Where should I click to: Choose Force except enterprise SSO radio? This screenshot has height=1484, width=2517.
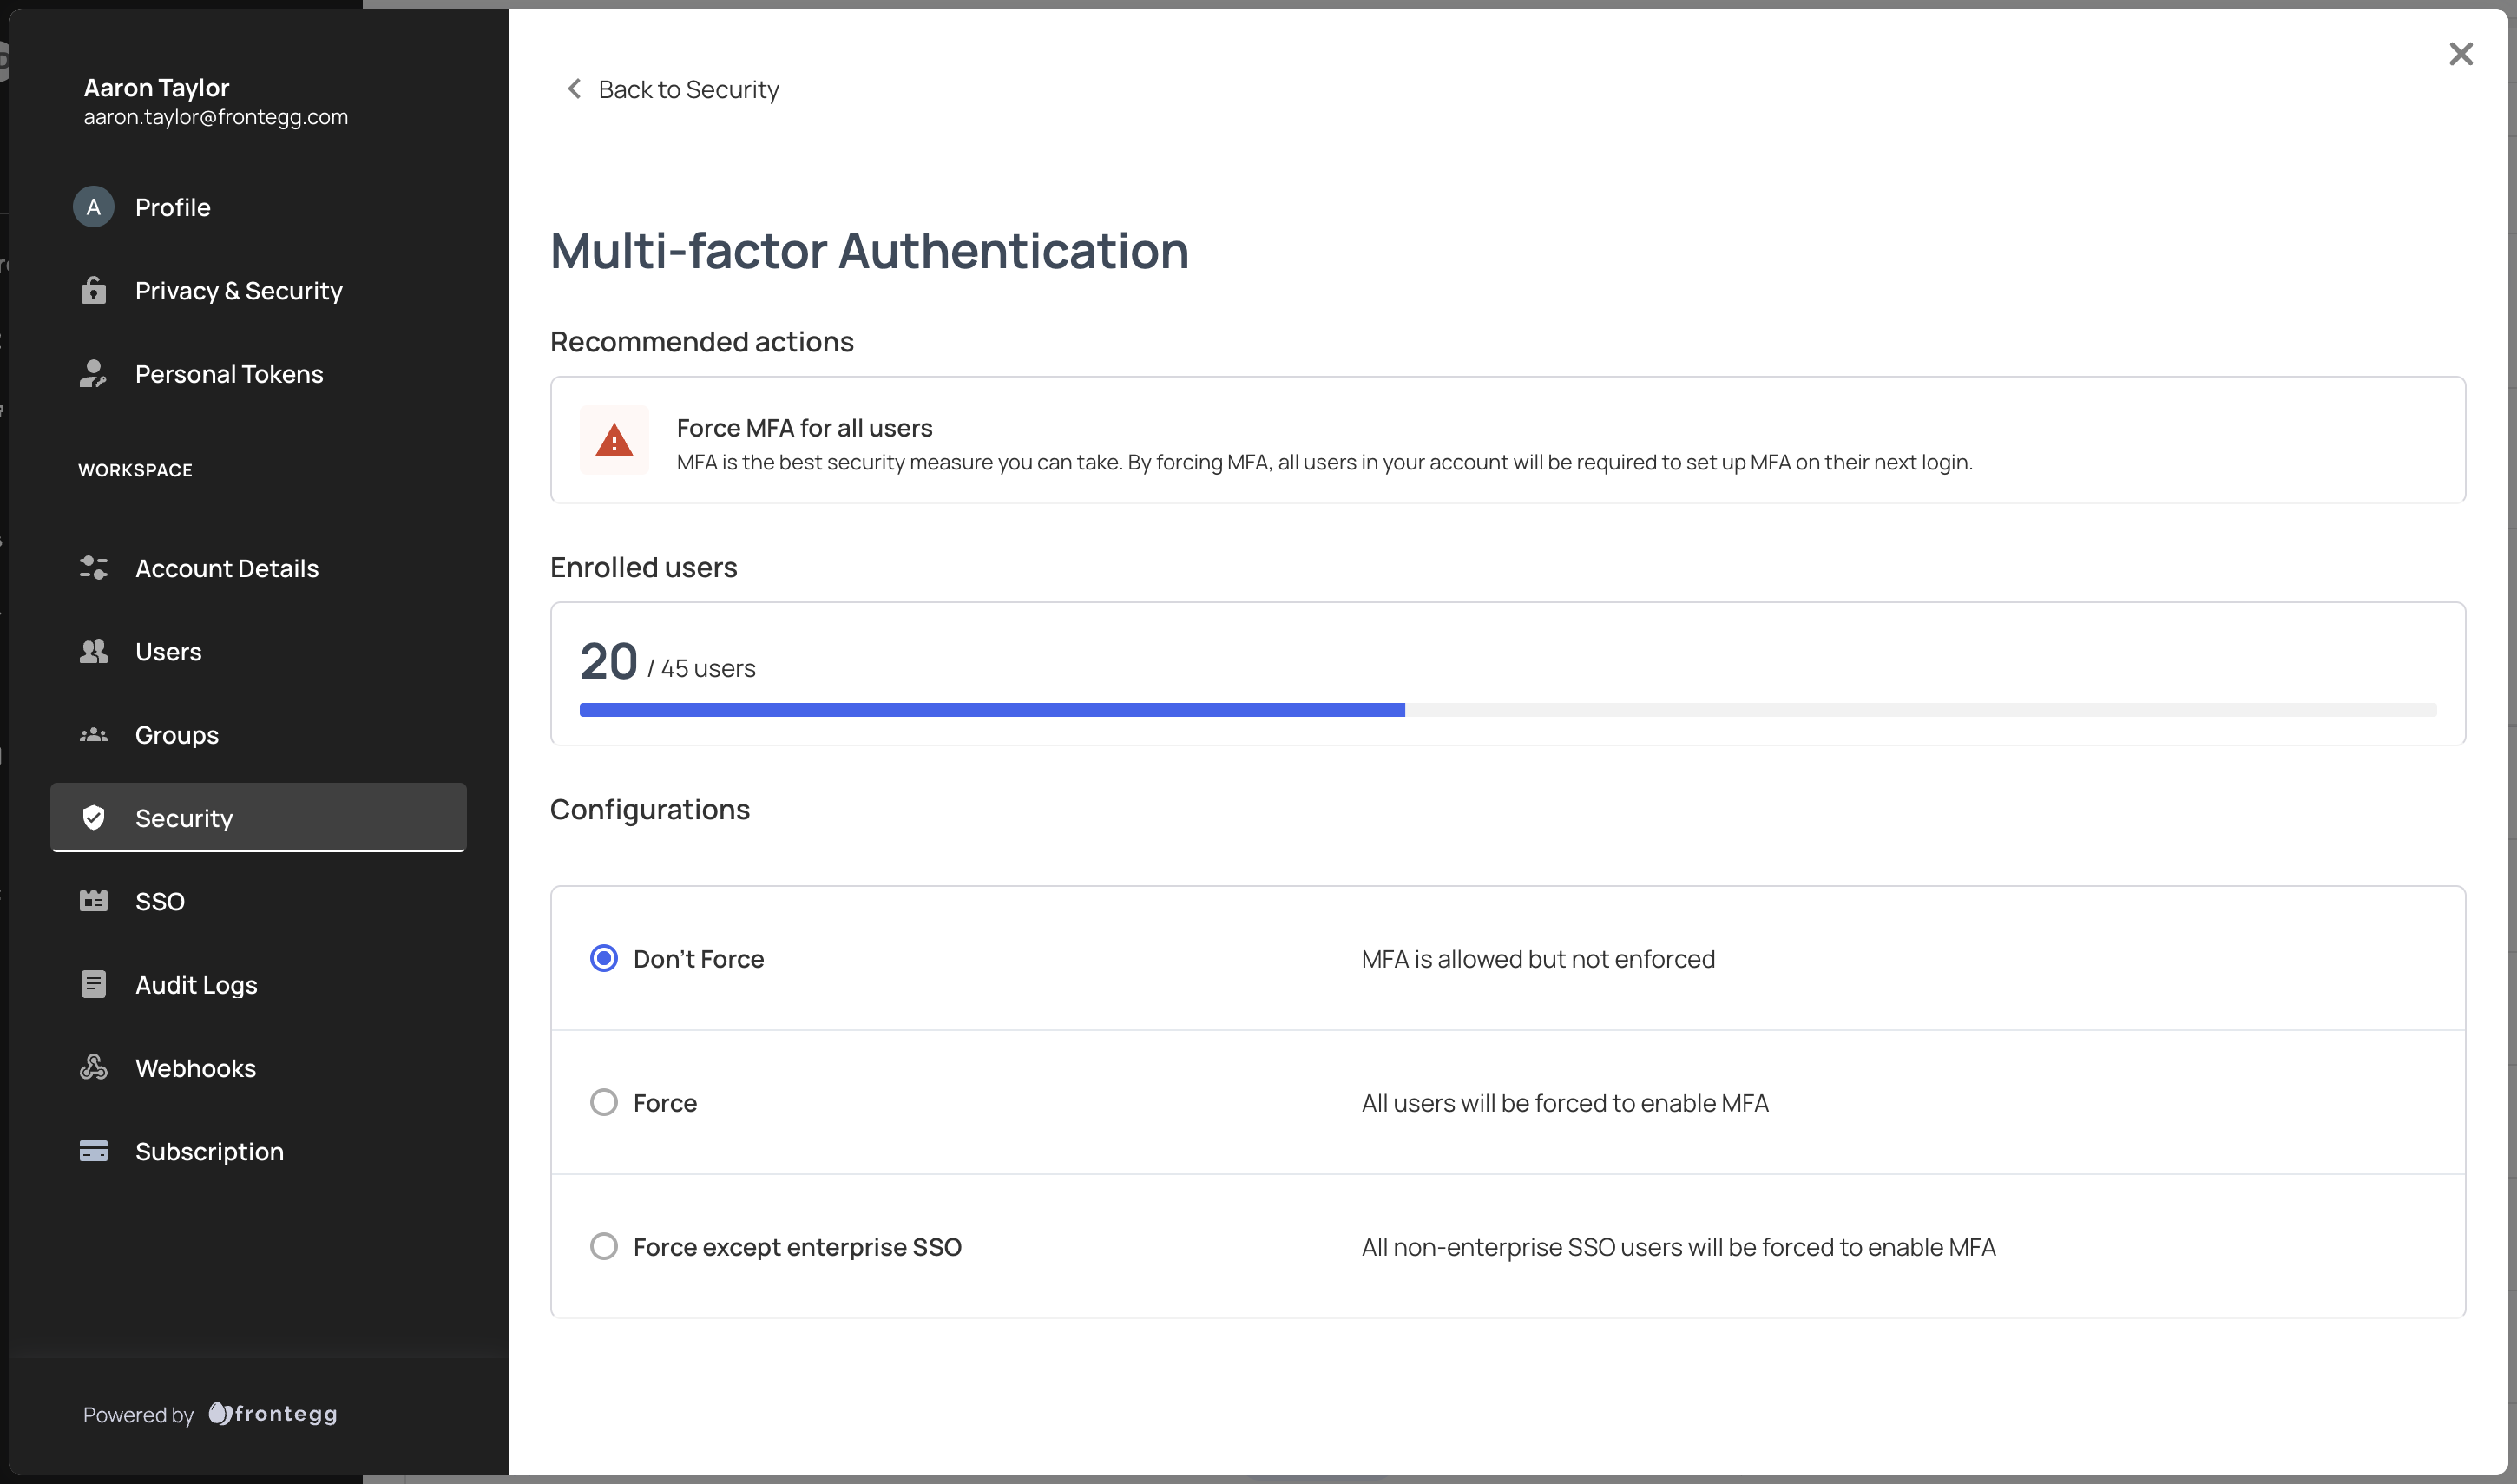[x=604, y=1246]
